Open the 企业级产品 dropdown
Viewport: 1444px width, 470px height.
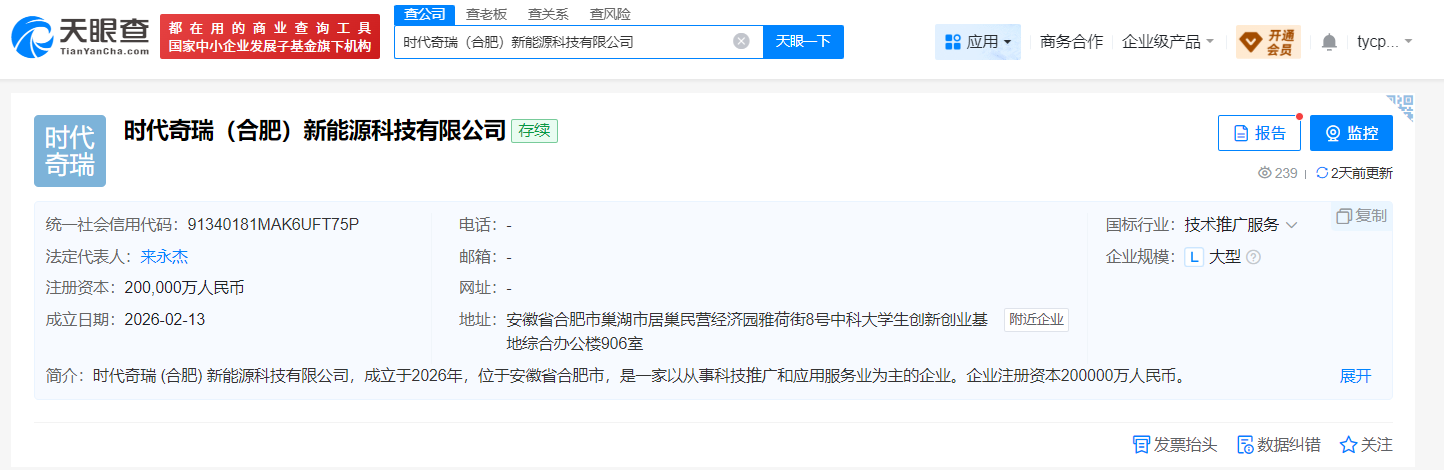(1168, 42)
